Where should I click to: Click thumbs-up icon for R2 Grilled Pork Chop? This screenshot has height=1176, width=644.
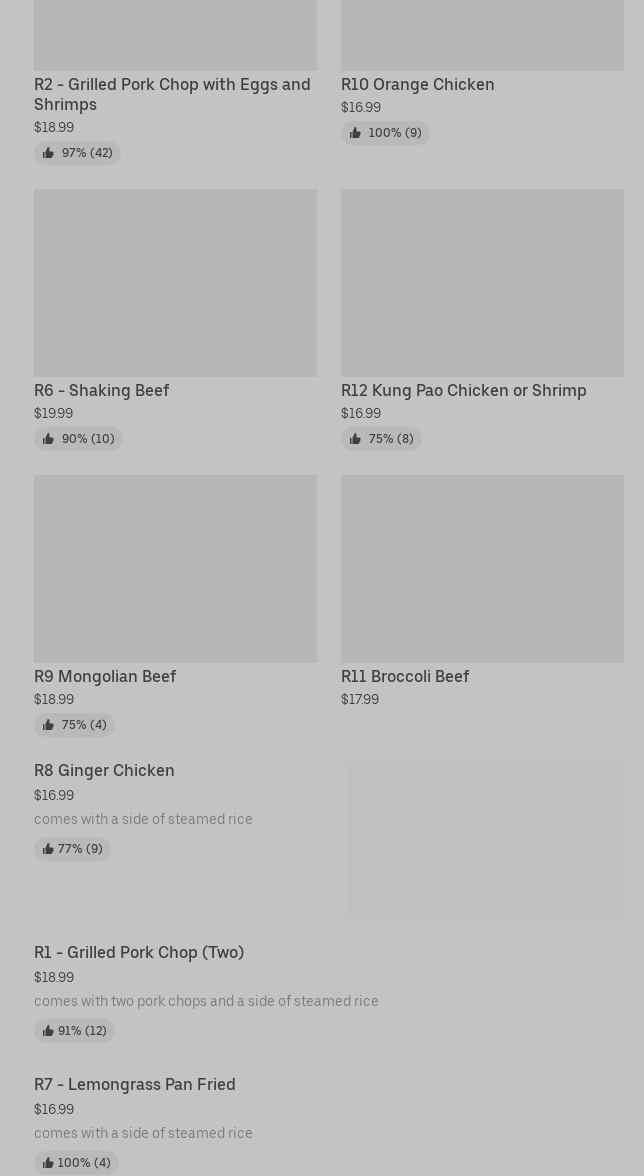(48, 153)
